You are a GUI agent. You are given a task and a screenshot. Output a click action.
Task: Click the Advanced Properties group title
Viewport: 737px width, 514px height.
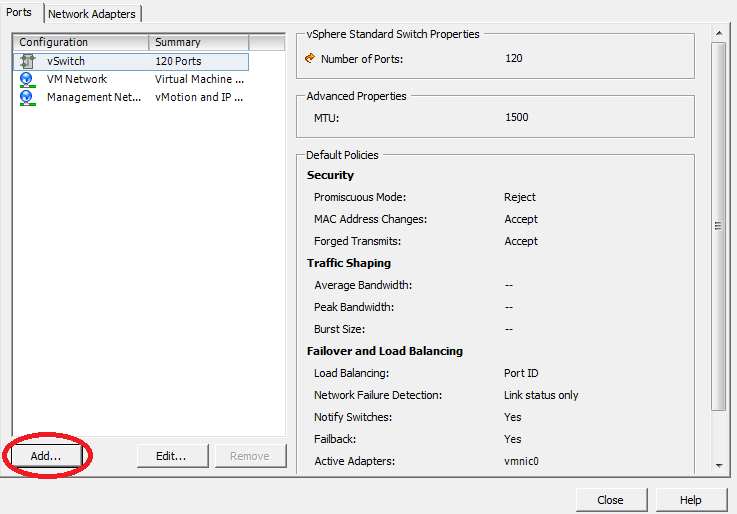[x=356, y=96]
